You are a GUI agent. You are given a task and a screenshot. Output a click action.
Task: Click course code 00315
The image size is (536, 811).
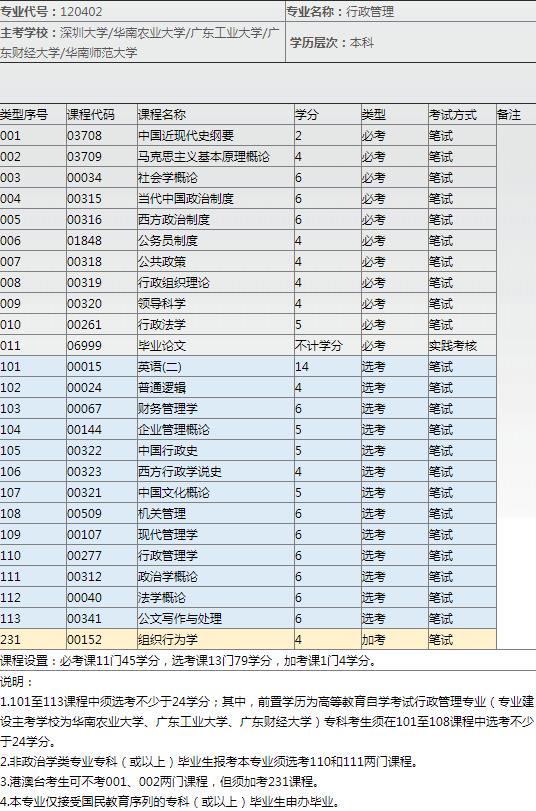[x=84, y=199]
